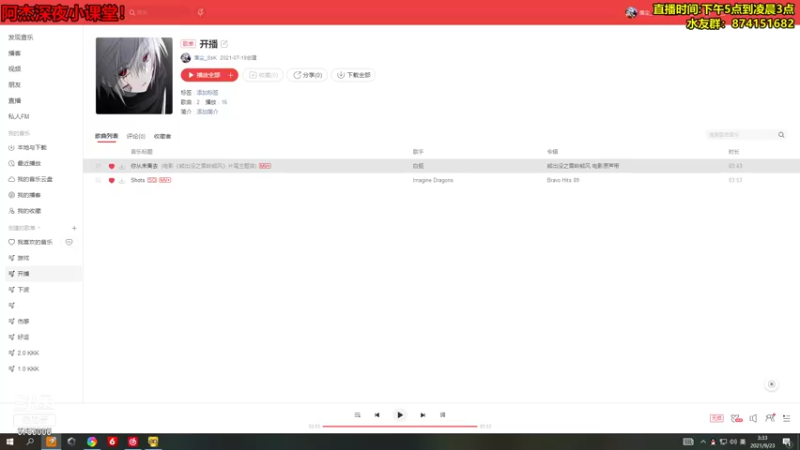The height and width of the screenshot is (450, 800).
Task: Switch to the 评论(0) tab
Action: 136,136
